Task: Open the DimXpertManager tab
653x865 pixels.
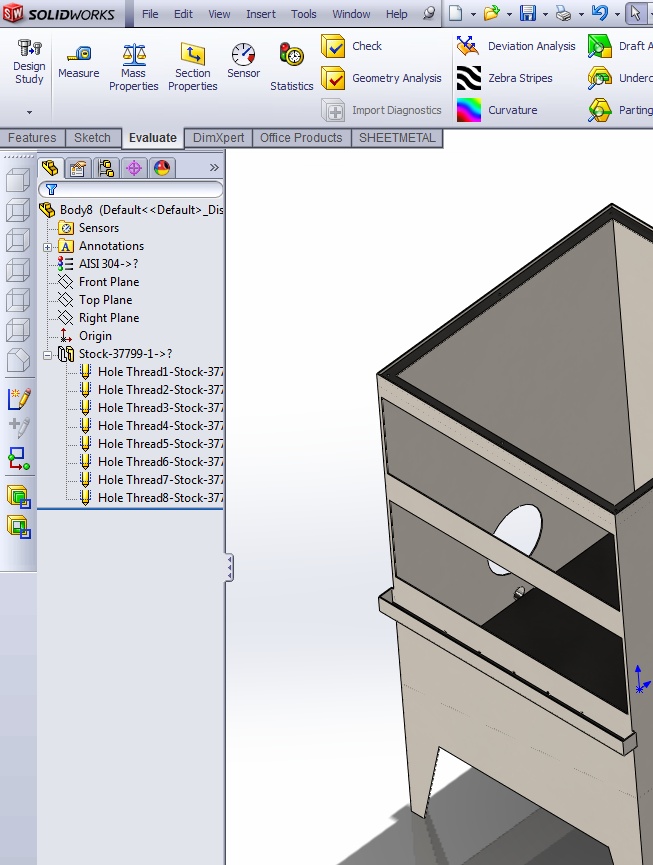Action: [134, 168]
